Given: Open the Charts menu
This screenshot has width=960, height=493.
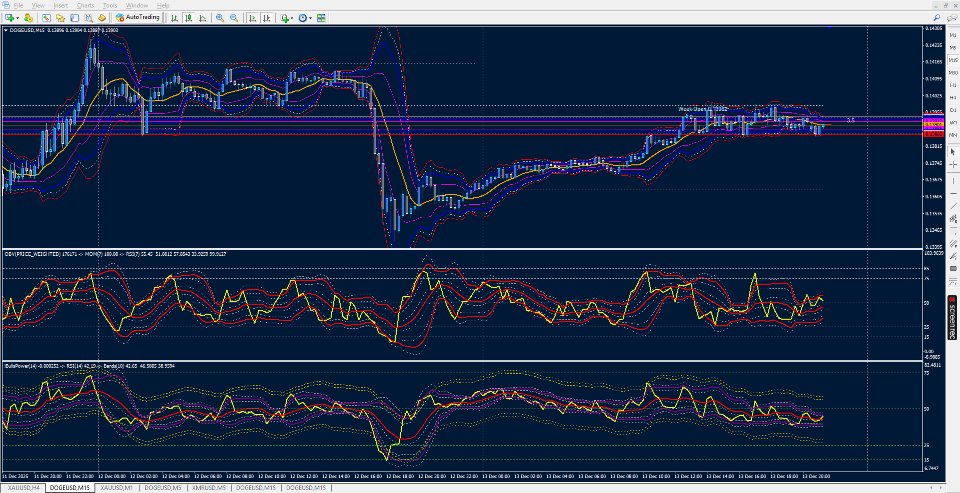Looking at the screenshot, I should 86,5.
